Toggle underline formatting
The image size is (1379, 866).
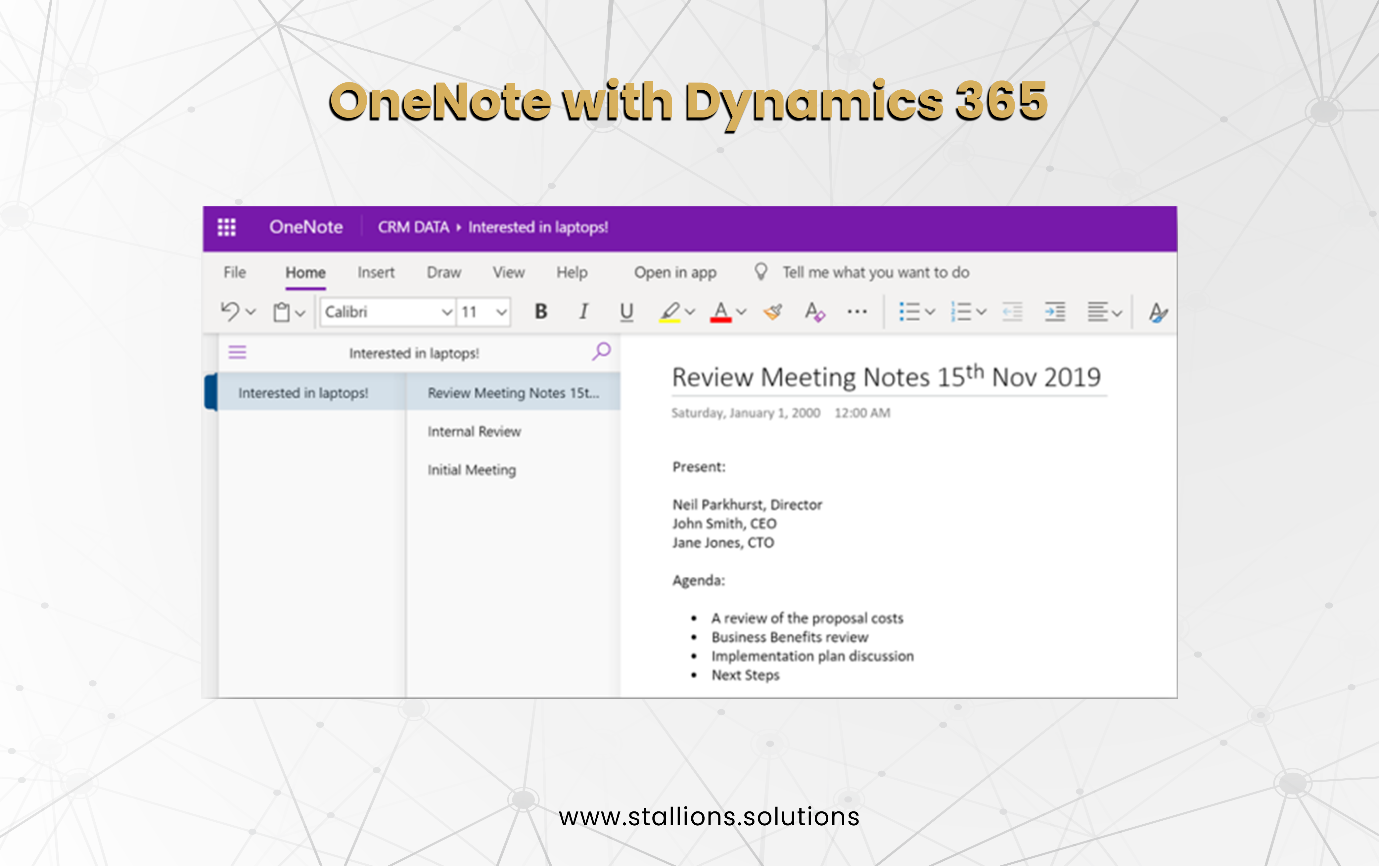627,312
